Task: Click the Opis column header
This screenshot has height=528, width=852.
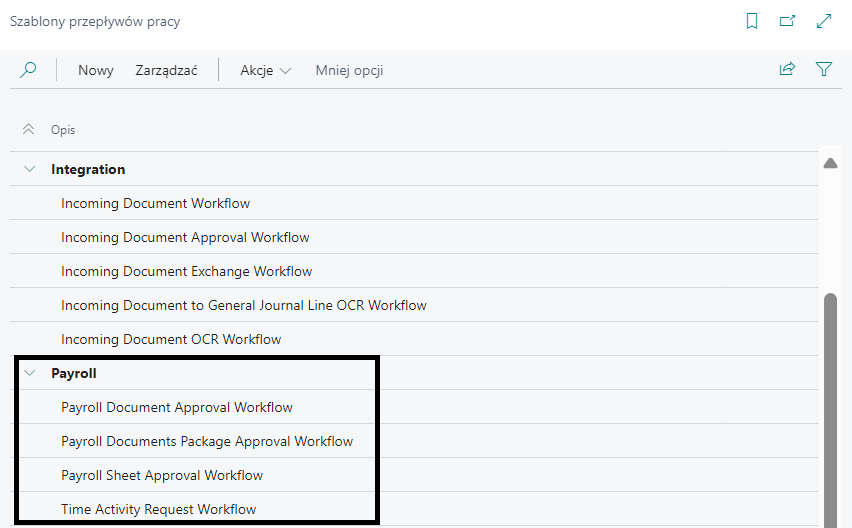Action: click(x=63, y=130)
